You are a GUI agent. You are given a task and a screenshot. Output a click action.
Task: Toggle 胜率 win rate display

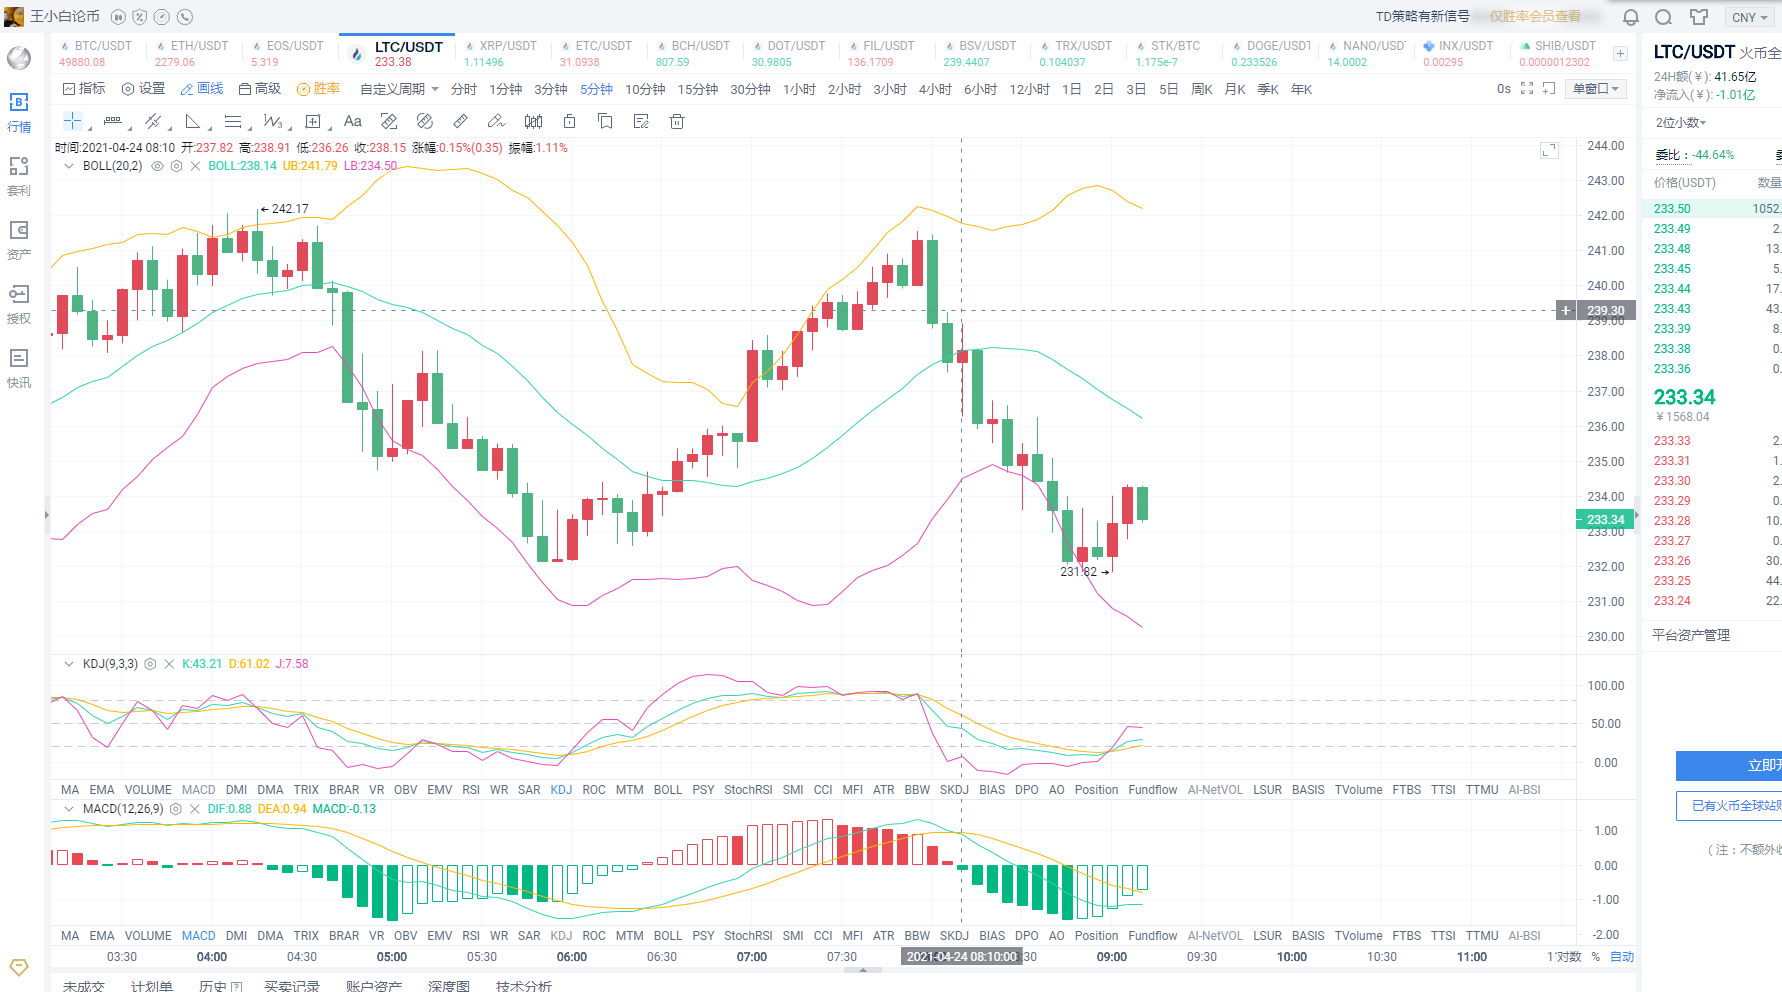(x=319, y=89)
